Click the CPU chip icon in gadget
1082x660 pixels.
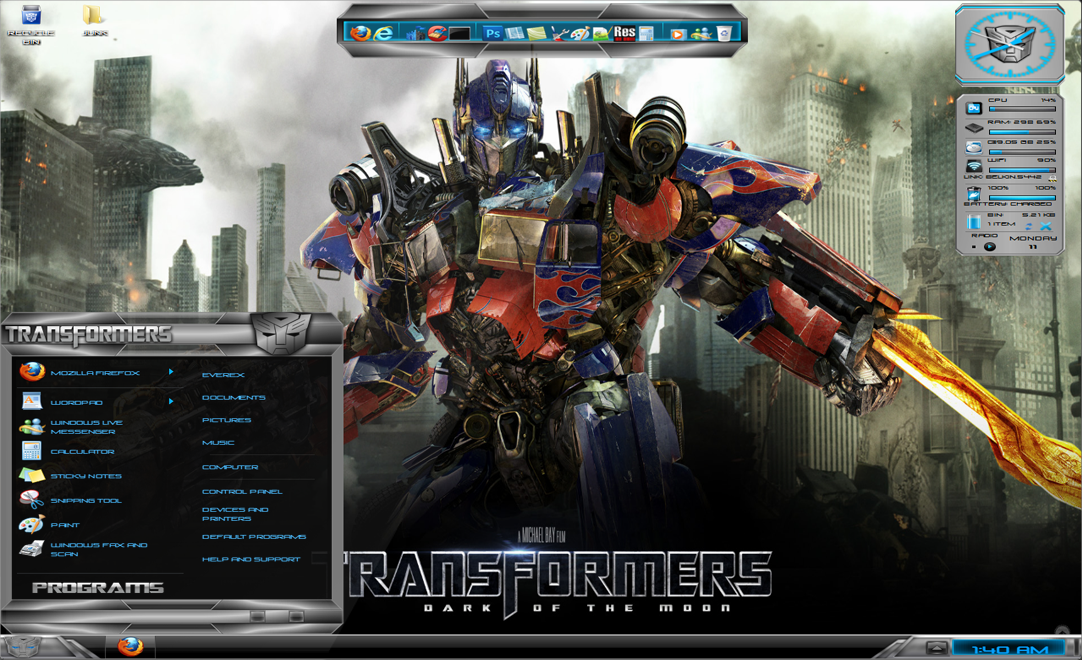click(974, 108)
